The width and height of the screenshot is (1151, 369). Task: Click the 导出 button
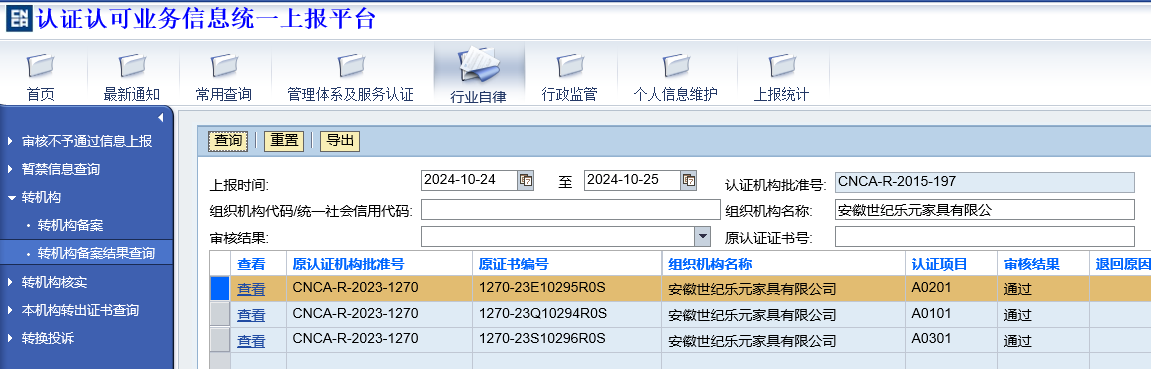(x=340, y=141)
